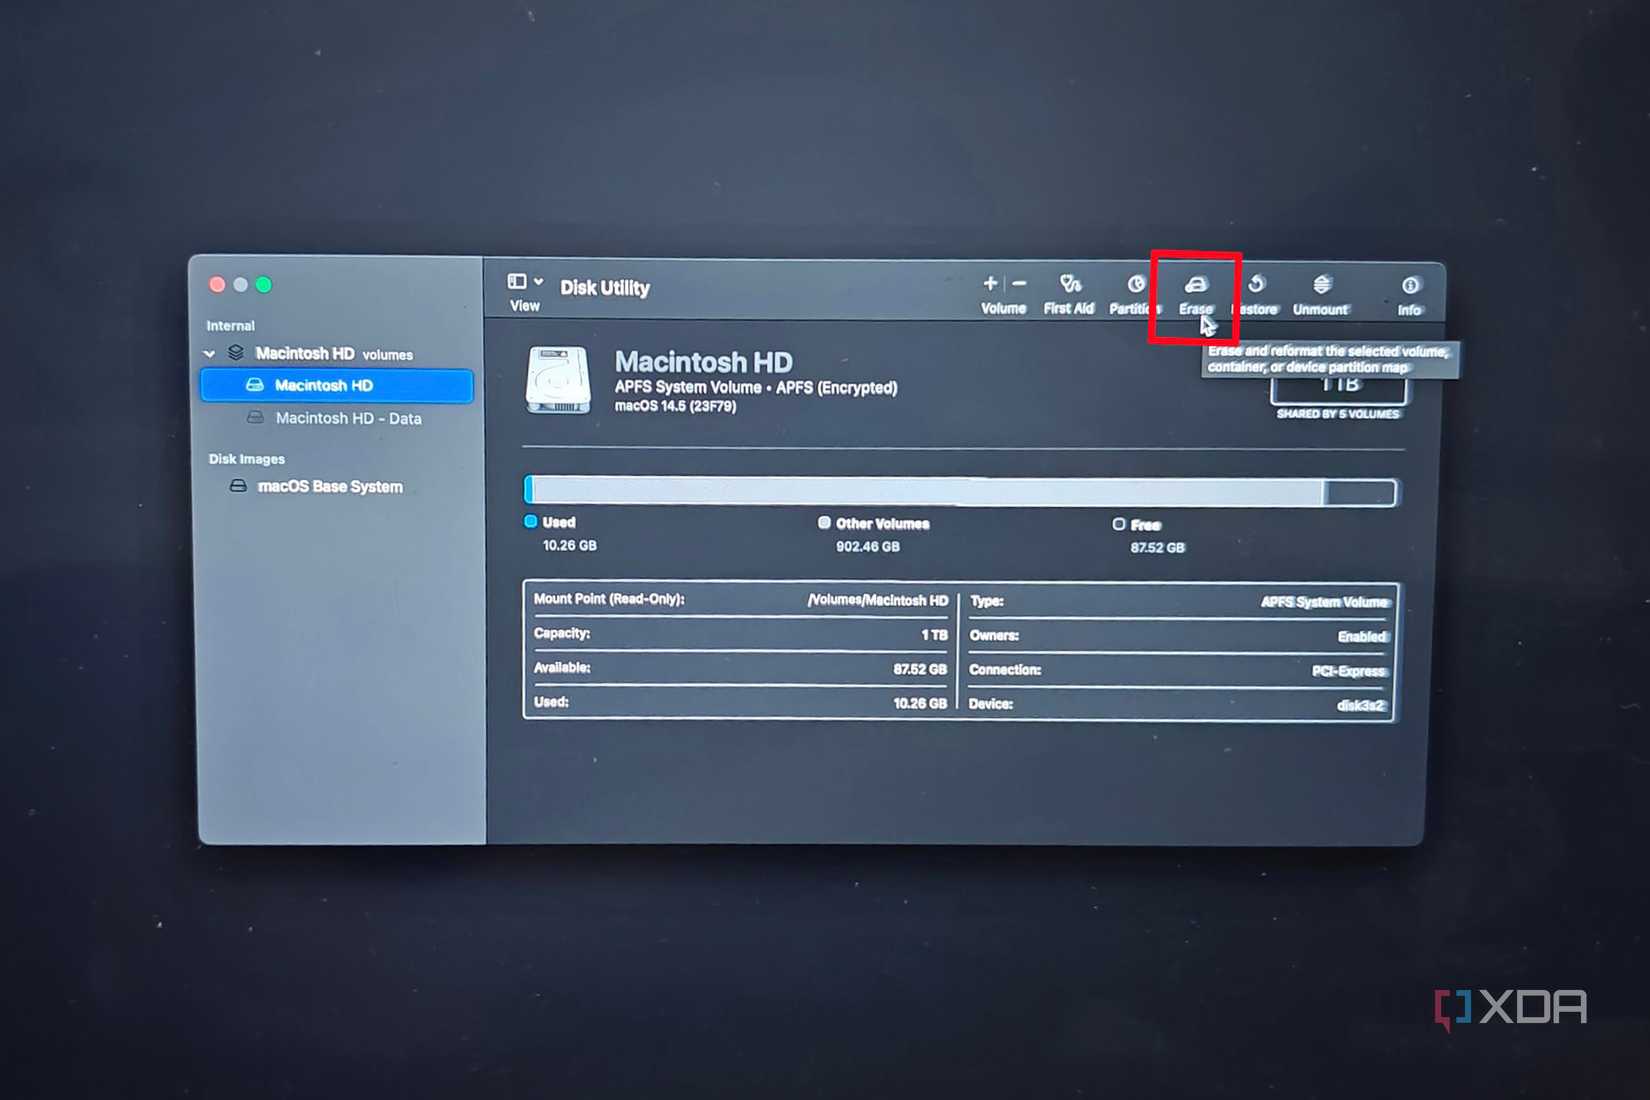Expand the Internal section header
The width and height of the screenshot is (1650, 1100).
click(x=230, y=325)
